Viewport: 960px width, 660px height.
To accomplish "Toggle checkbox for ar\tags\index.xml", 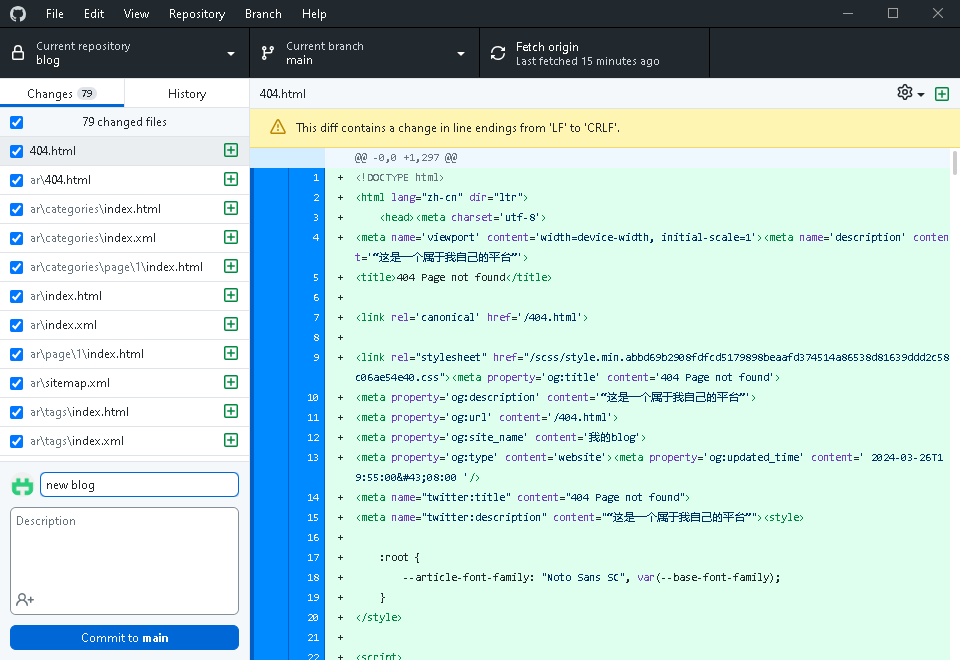I will 16,441.
